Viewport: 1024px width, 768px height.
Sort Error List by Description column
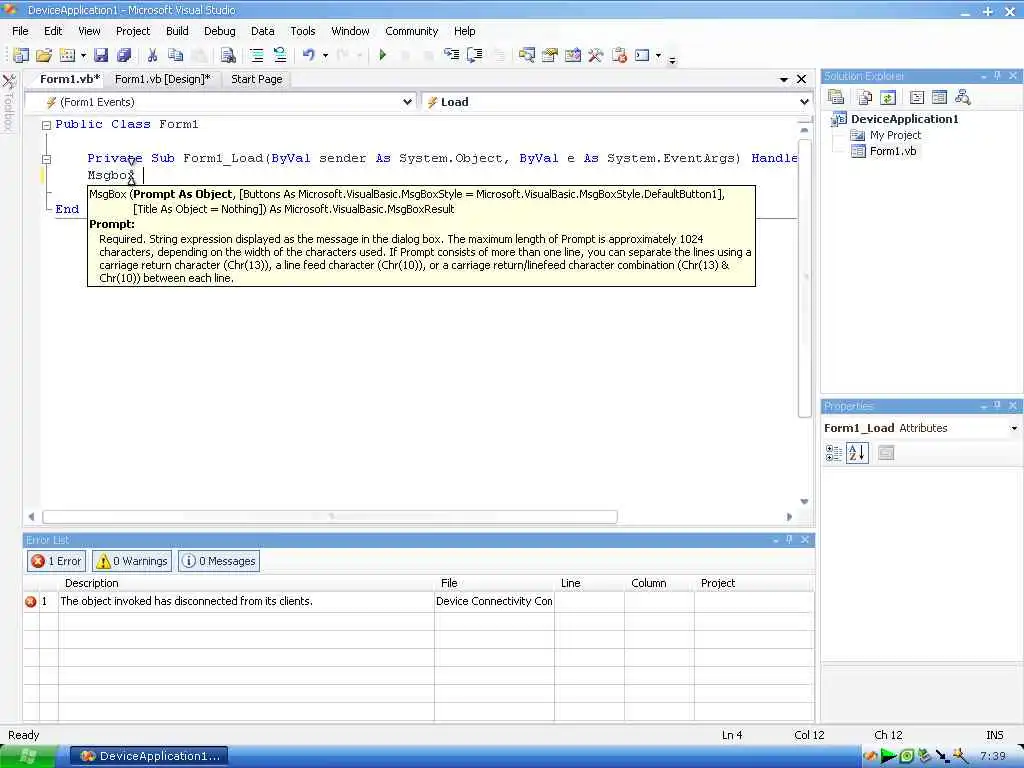[246, 583]
